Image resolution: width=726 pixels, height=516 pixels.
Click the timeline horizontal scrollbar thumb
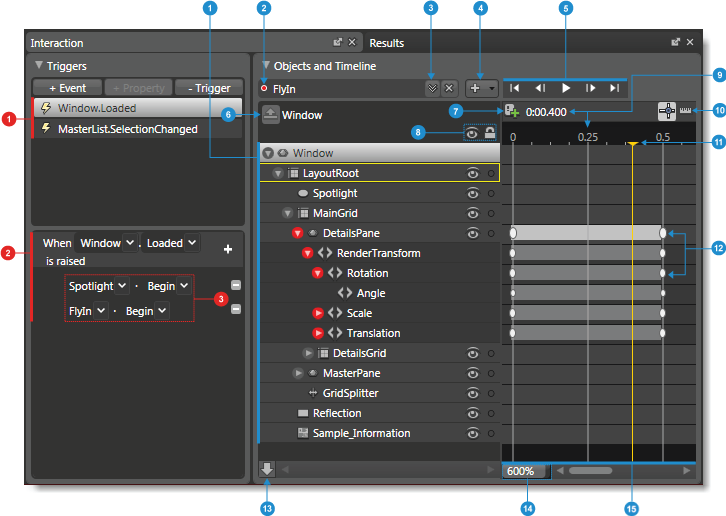tap(590, 471)
